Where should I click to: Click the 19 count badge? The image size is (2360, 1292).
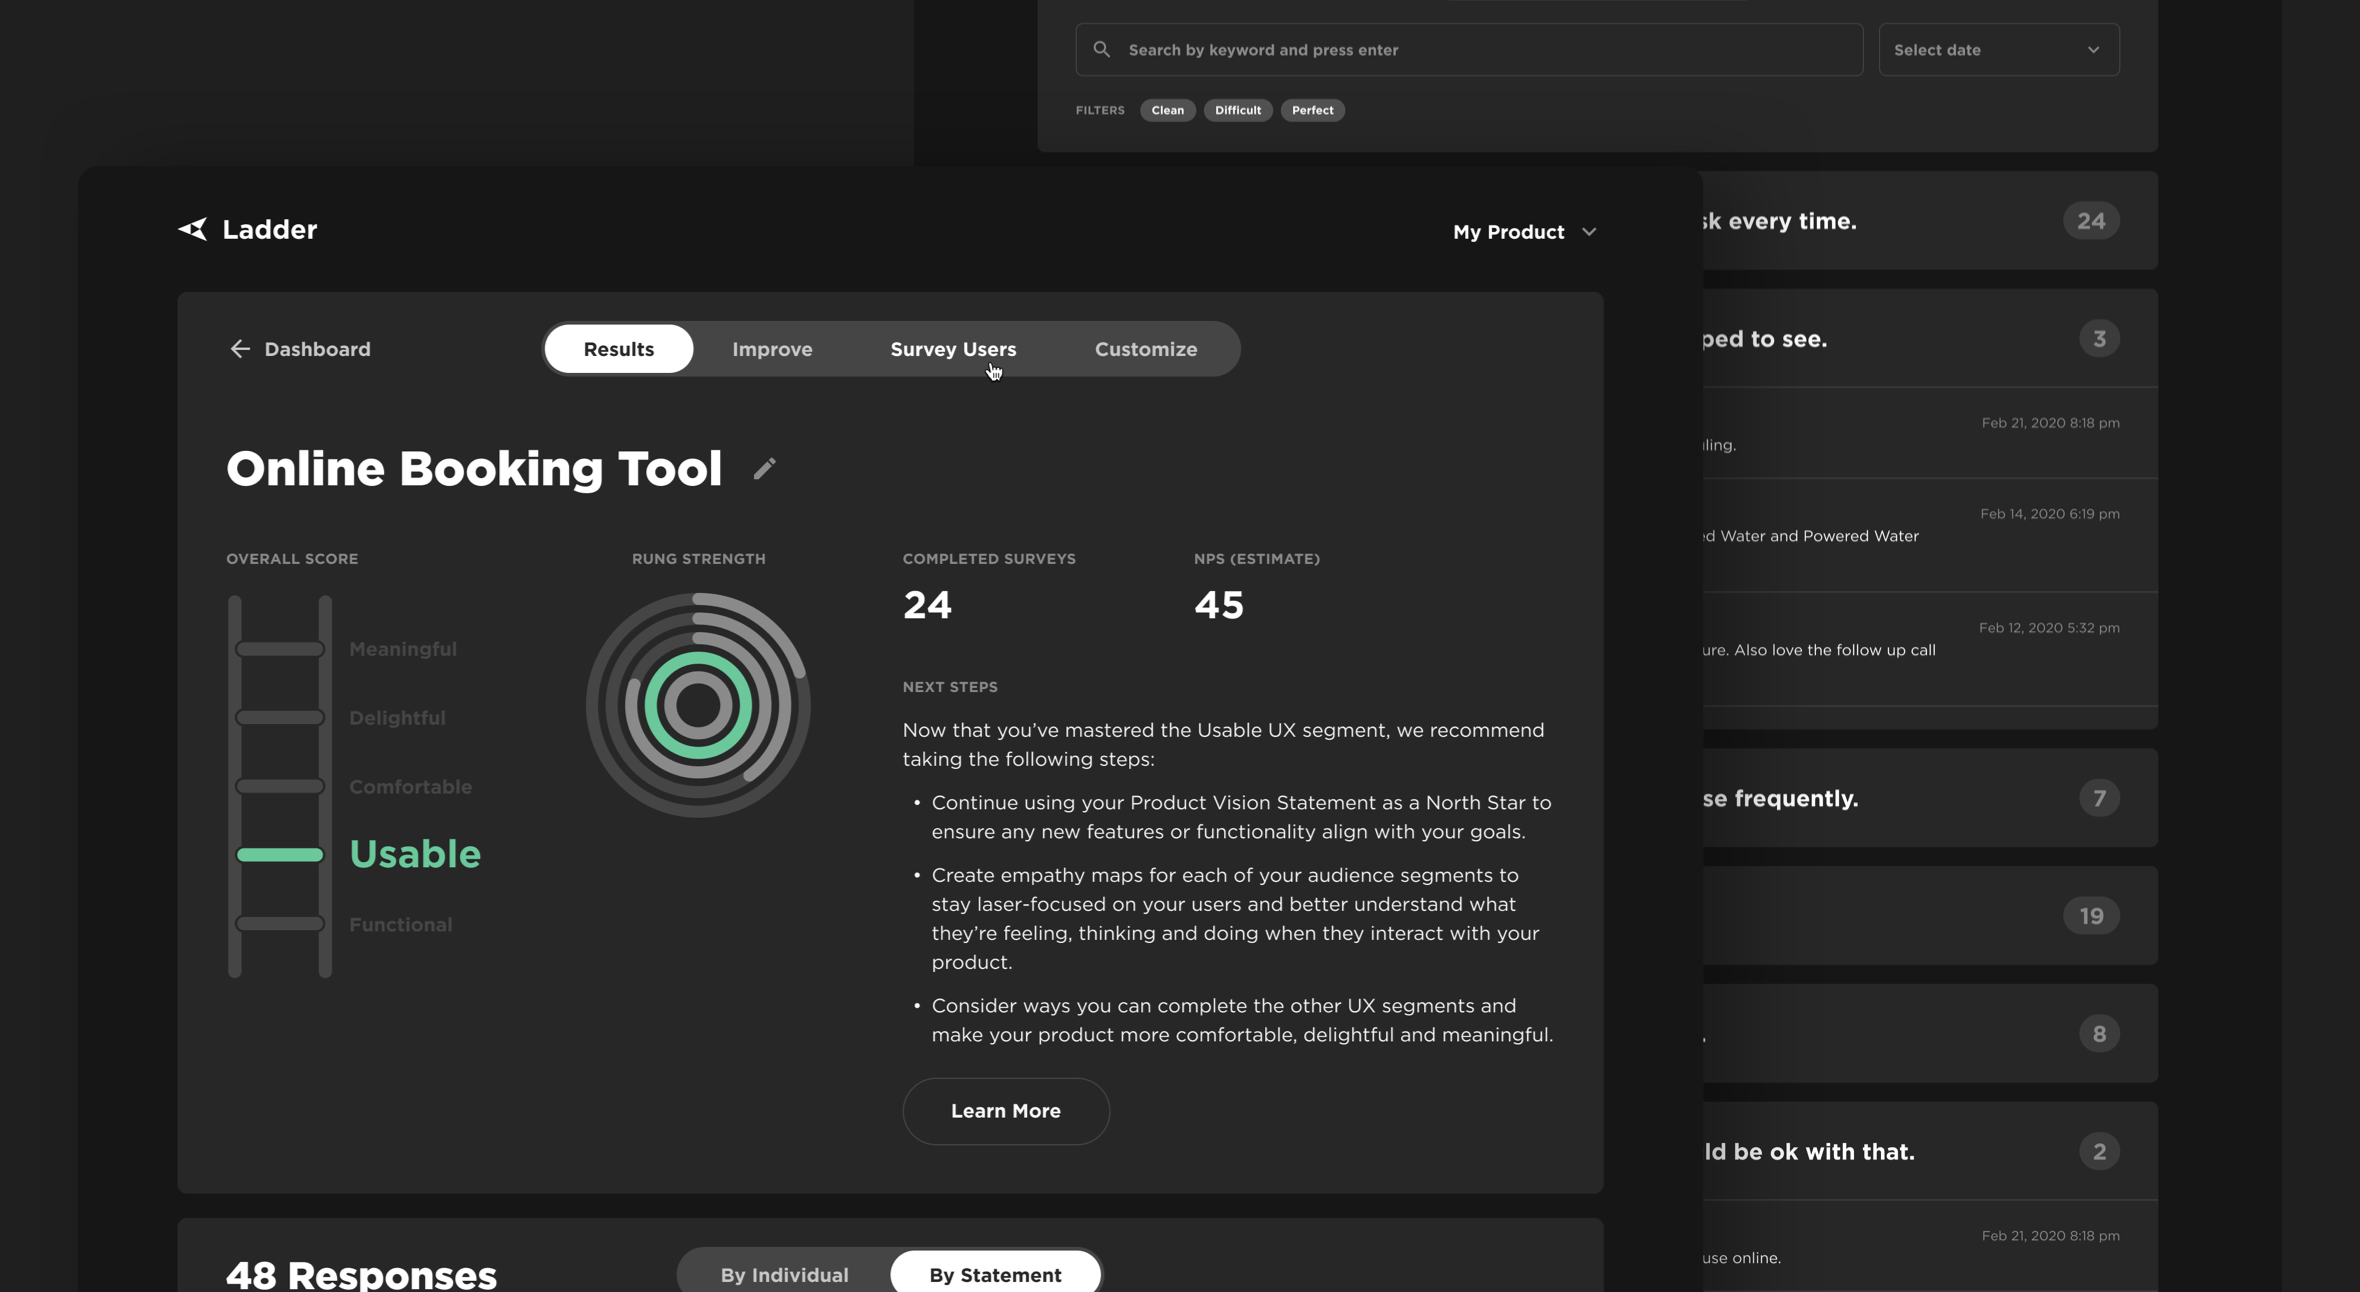point(2090,916)
